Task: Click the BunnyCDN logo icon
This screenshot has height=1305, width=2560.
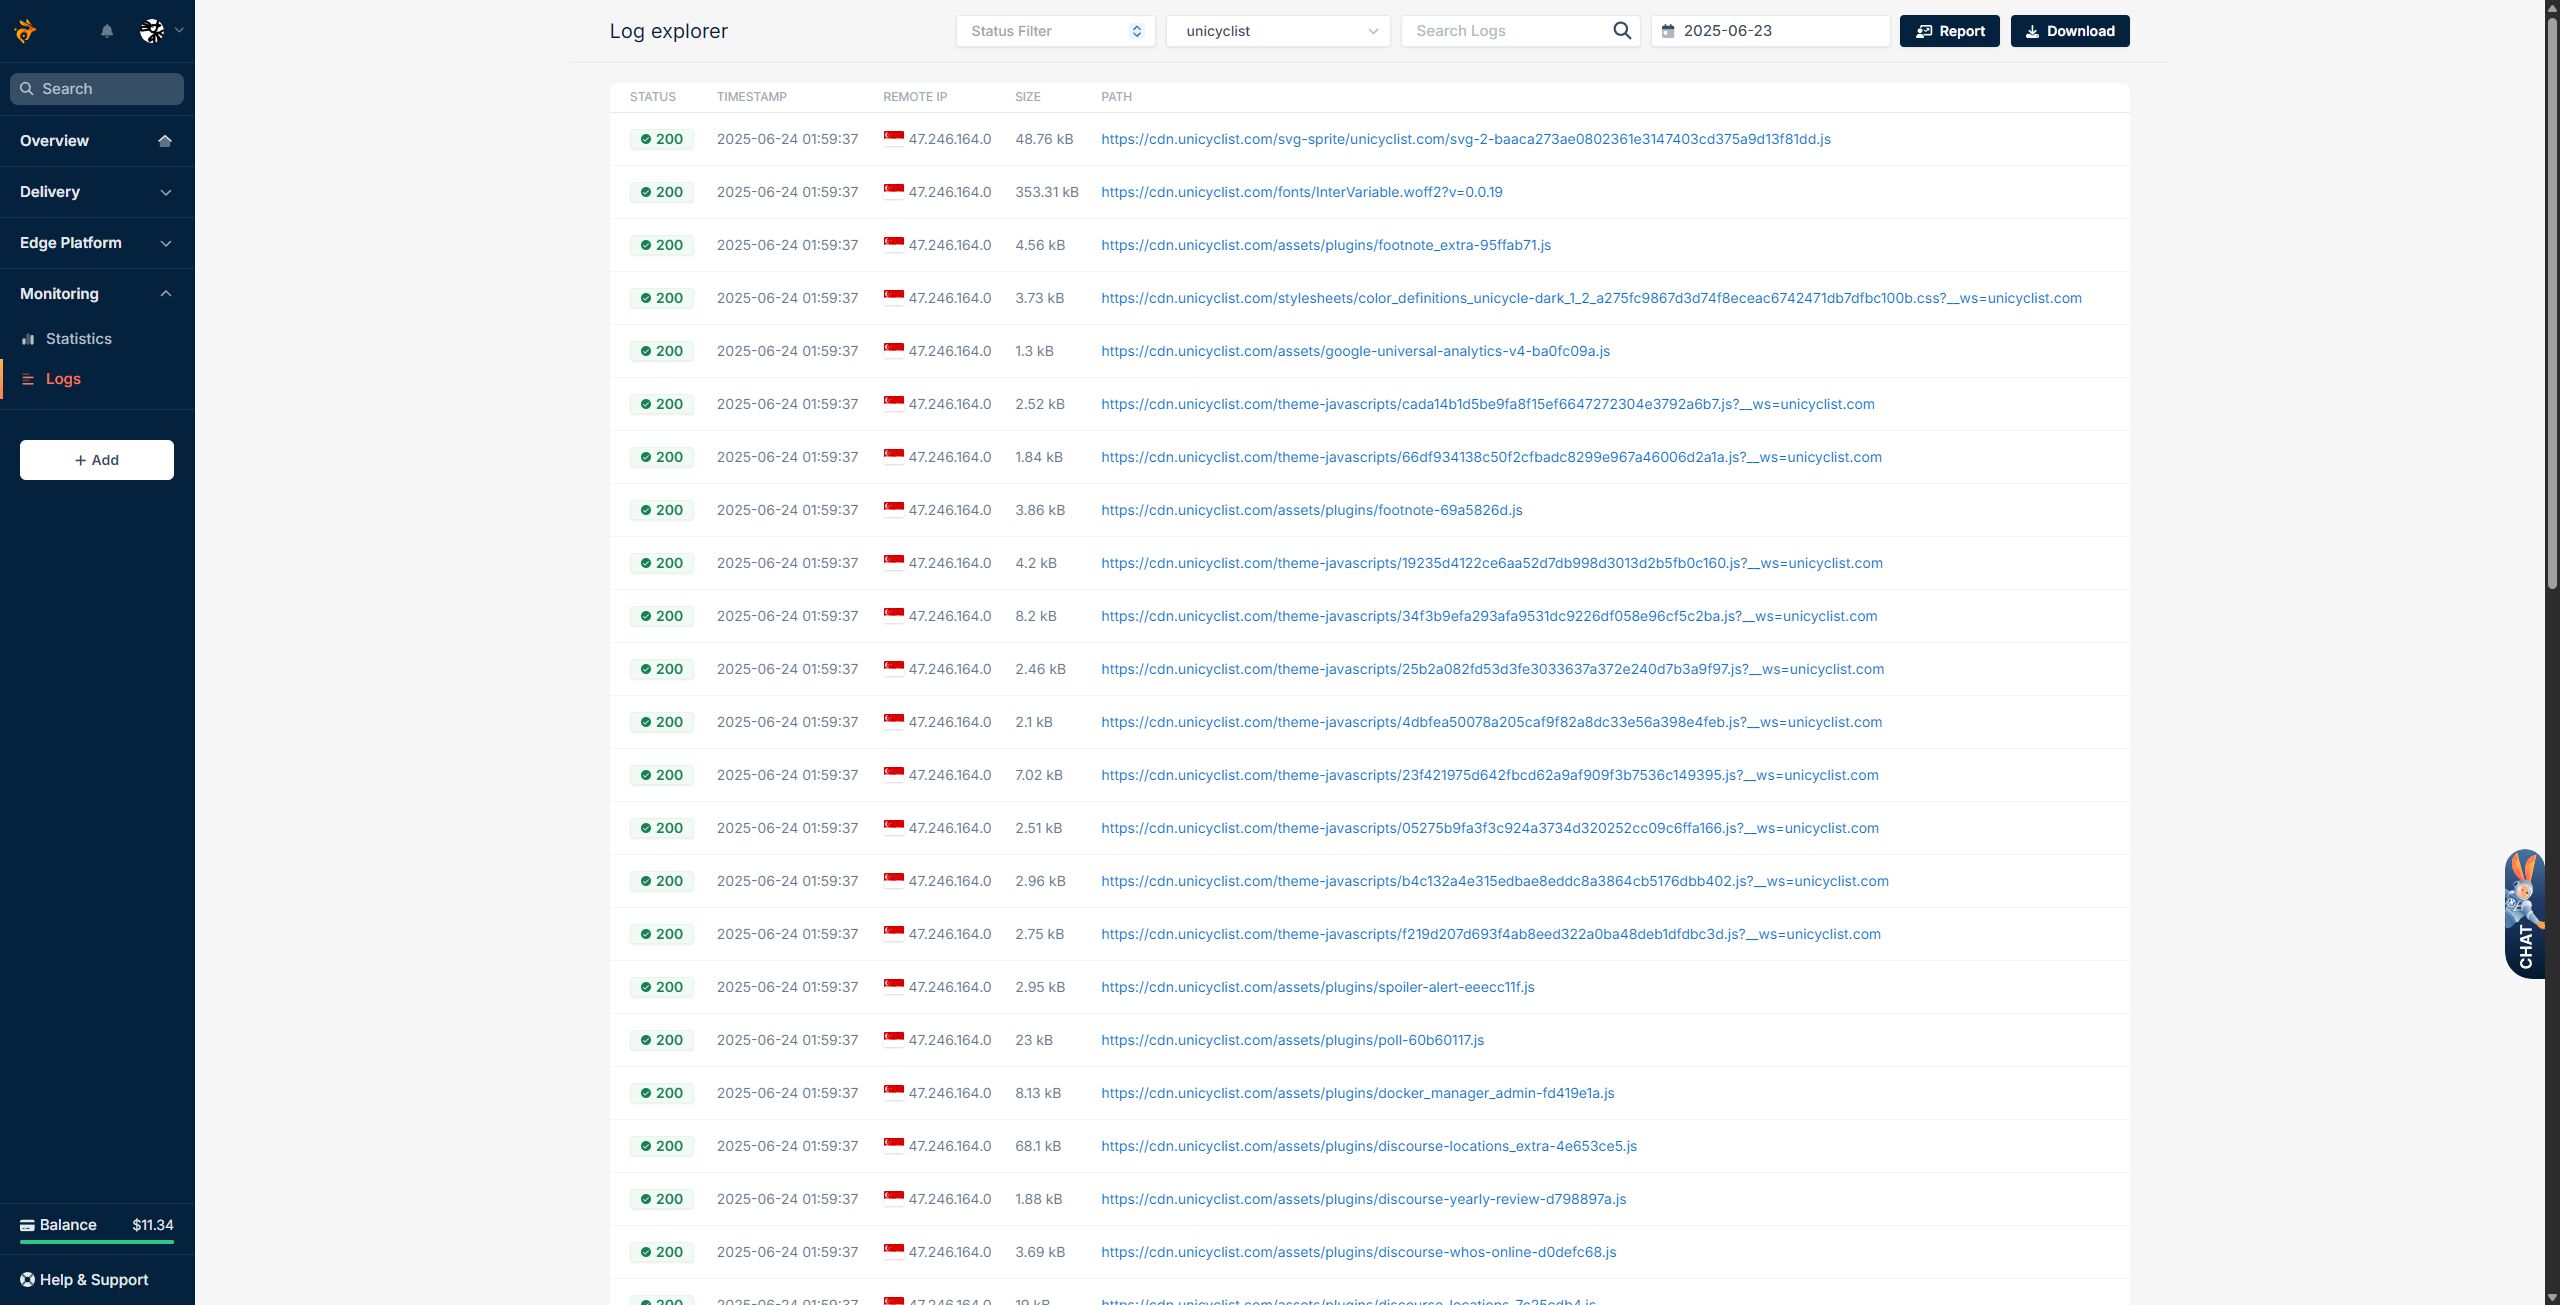Action: pos(26,31)
